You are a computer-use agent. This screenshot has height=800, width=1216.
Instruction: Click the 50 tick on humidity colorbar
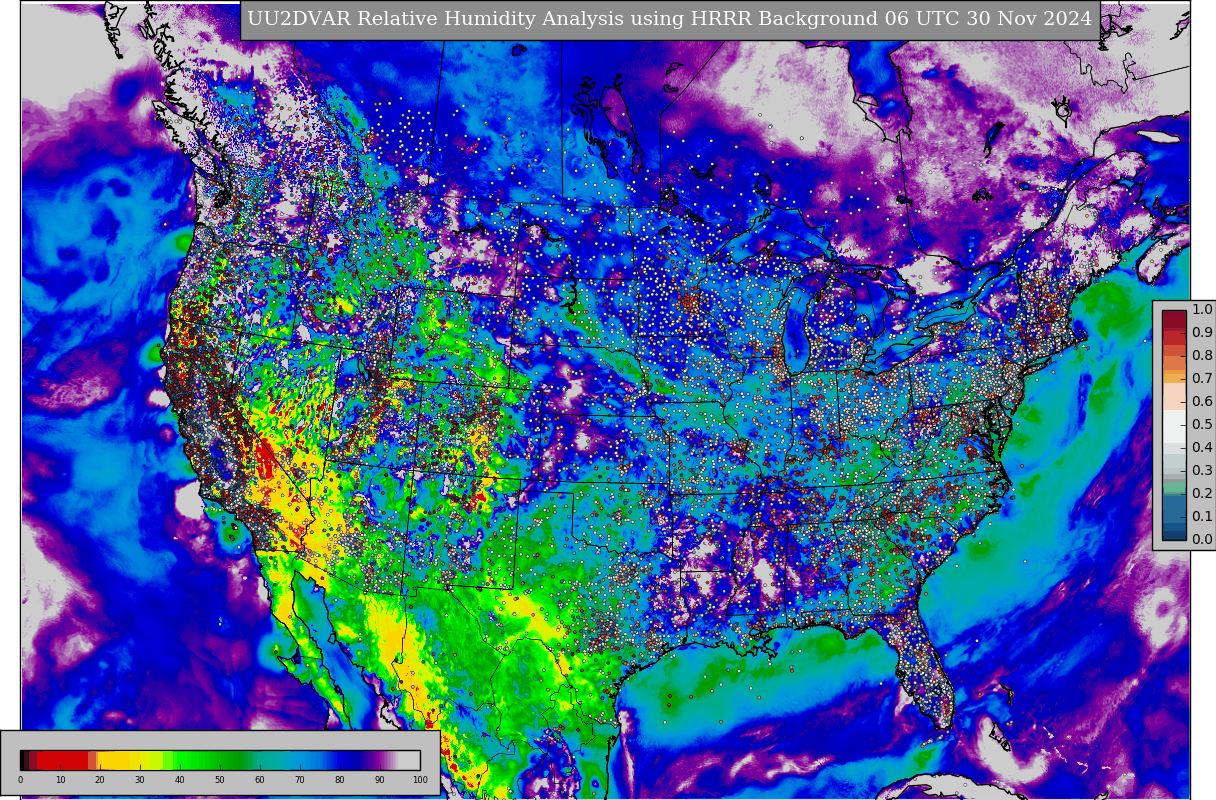(220, 780)
